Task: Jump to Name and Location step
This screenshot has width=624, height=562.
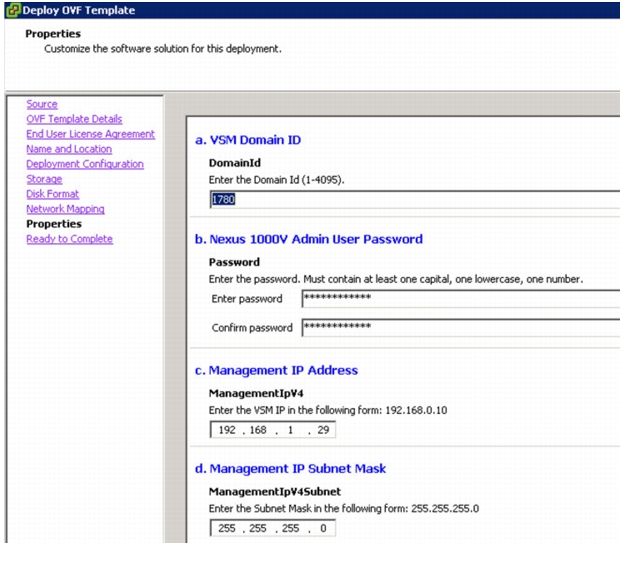Action: coord(69,149)
